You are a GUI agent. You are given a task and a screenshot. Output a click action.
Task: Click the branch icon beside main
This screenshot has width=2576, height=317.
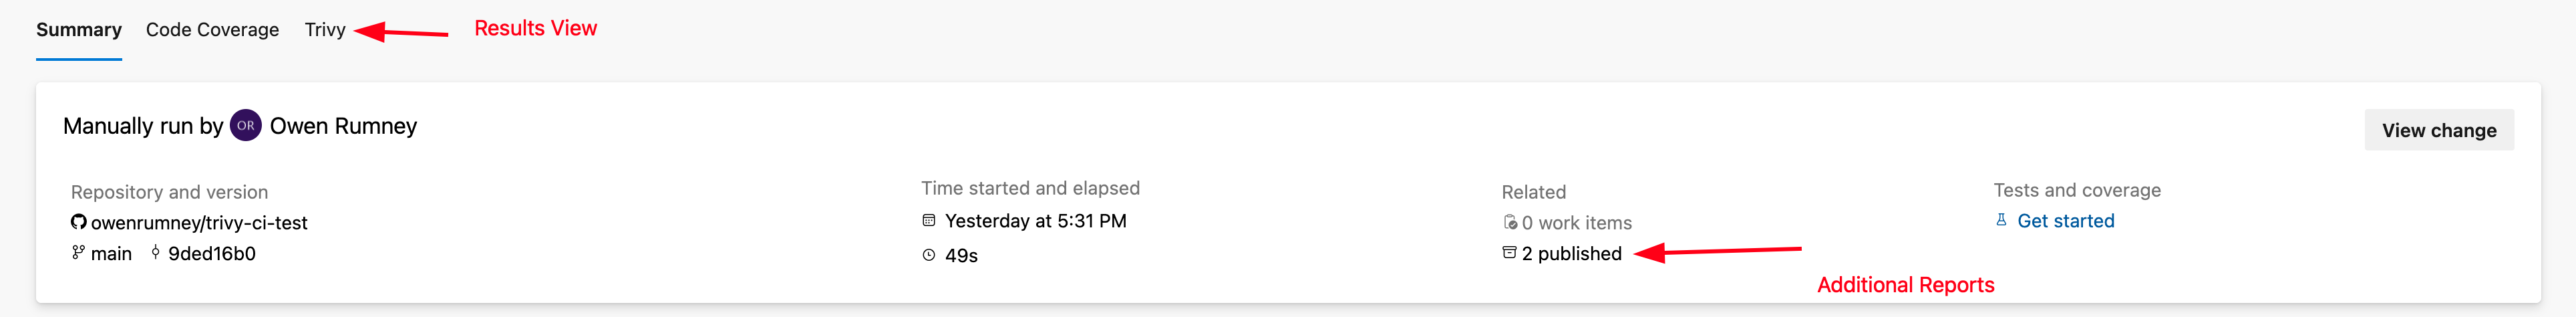(78, 253)
